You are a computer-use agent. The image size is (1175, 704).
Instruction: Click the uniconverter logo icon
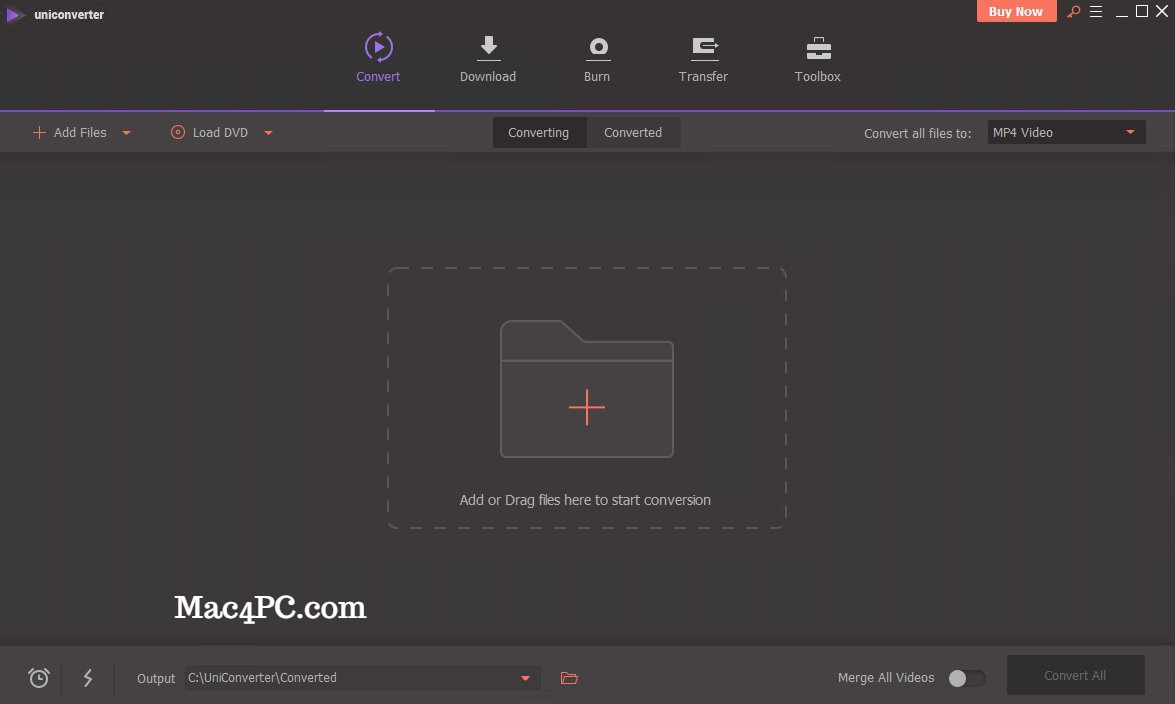pyautogui.click(x=14, y=14)
